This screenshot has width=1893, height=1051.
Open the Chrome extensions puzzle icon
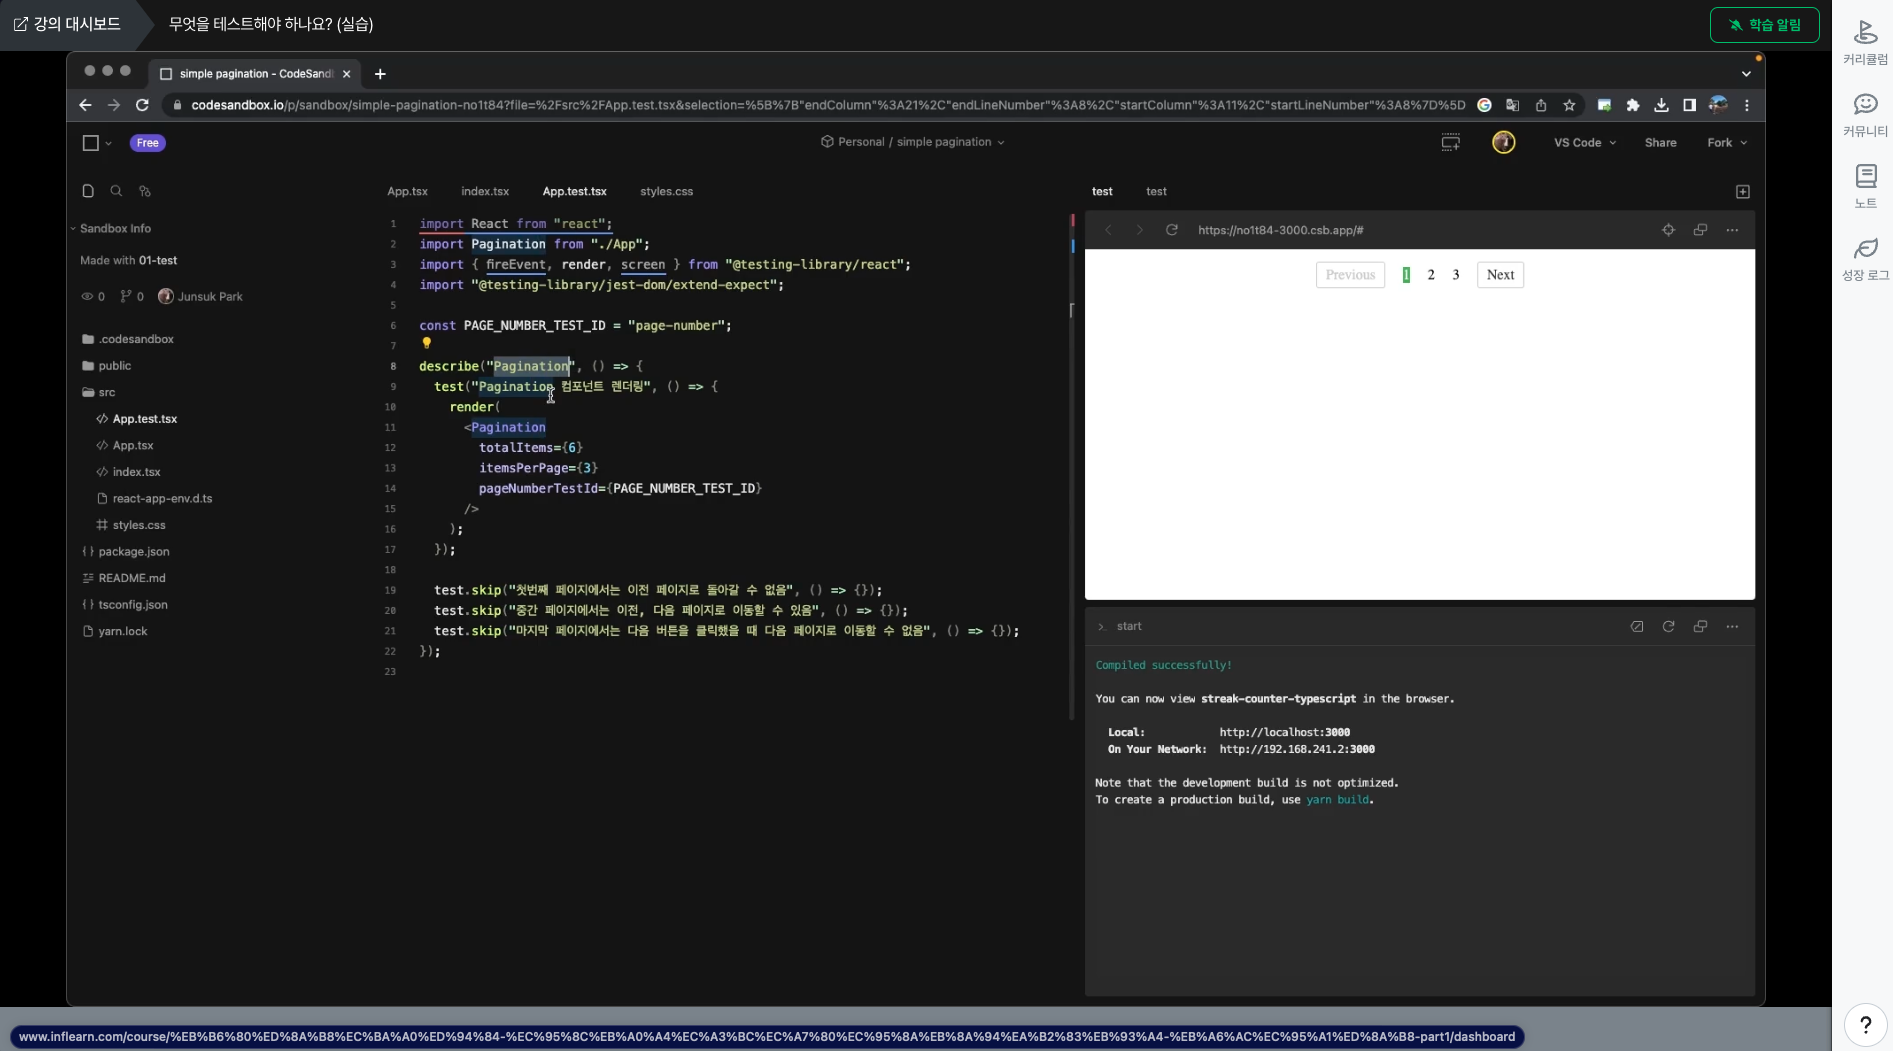1633,105
